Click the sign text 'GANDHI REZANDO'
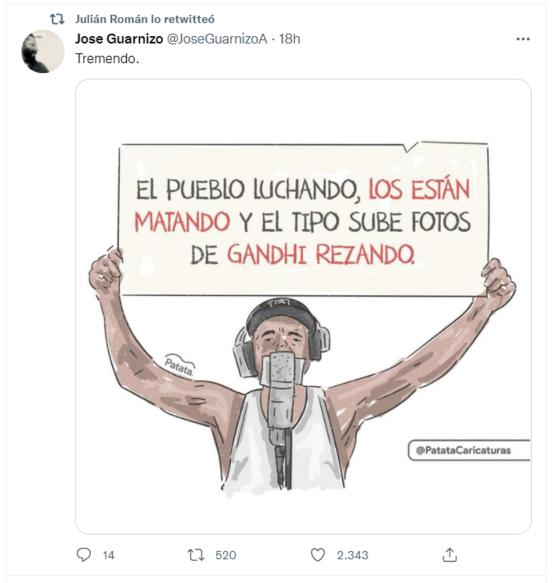 point(321,255)
